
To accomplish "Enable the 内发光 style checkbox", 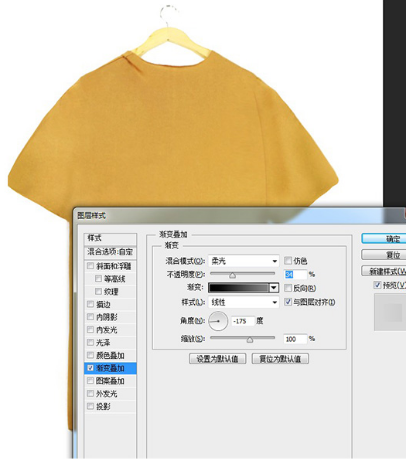I will 90,330.
